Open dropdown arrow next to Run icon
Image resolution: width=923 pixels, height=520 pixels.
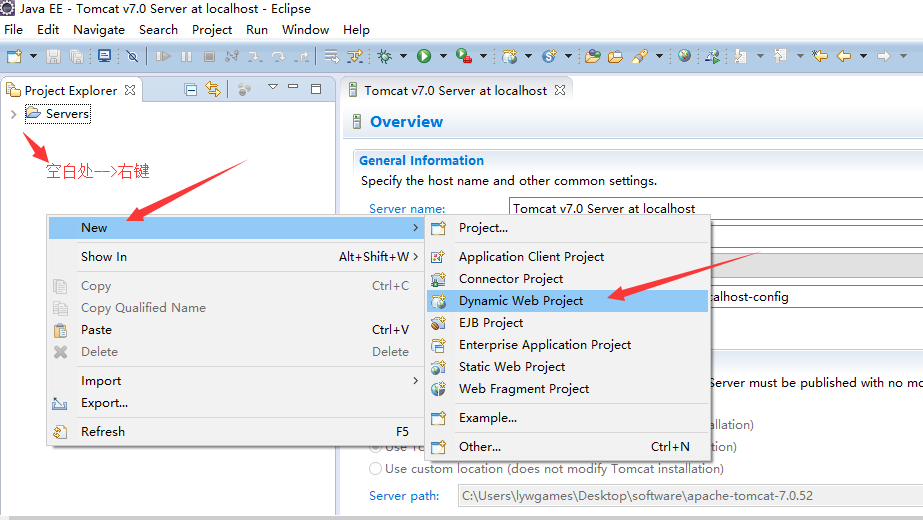[443, 57]
